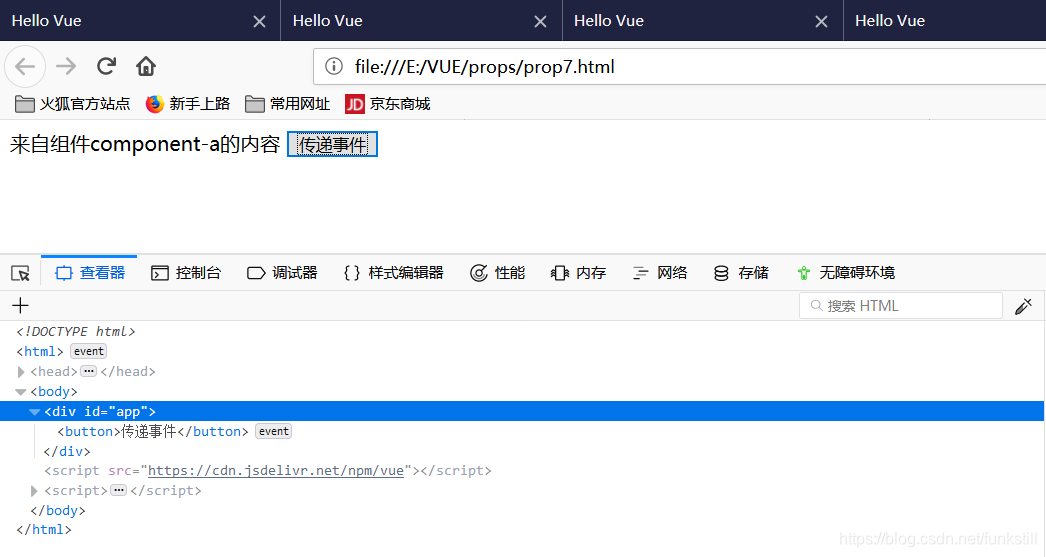
Task: Switch to the first Hello Vue tab
Action: click(140, 21)
